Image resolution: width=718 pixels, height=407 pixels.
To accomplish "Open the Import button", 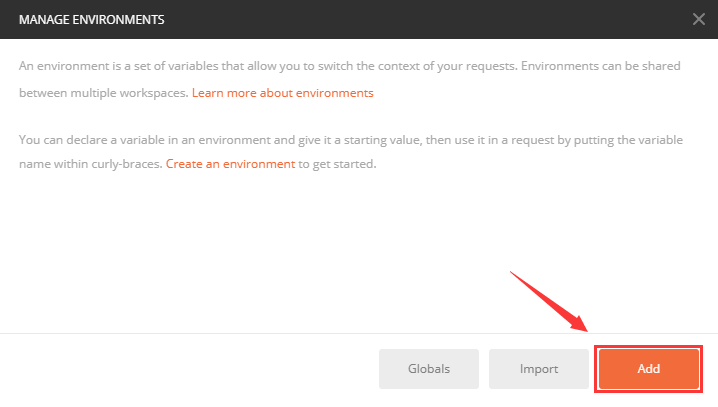I will click(x=538, y=369).
